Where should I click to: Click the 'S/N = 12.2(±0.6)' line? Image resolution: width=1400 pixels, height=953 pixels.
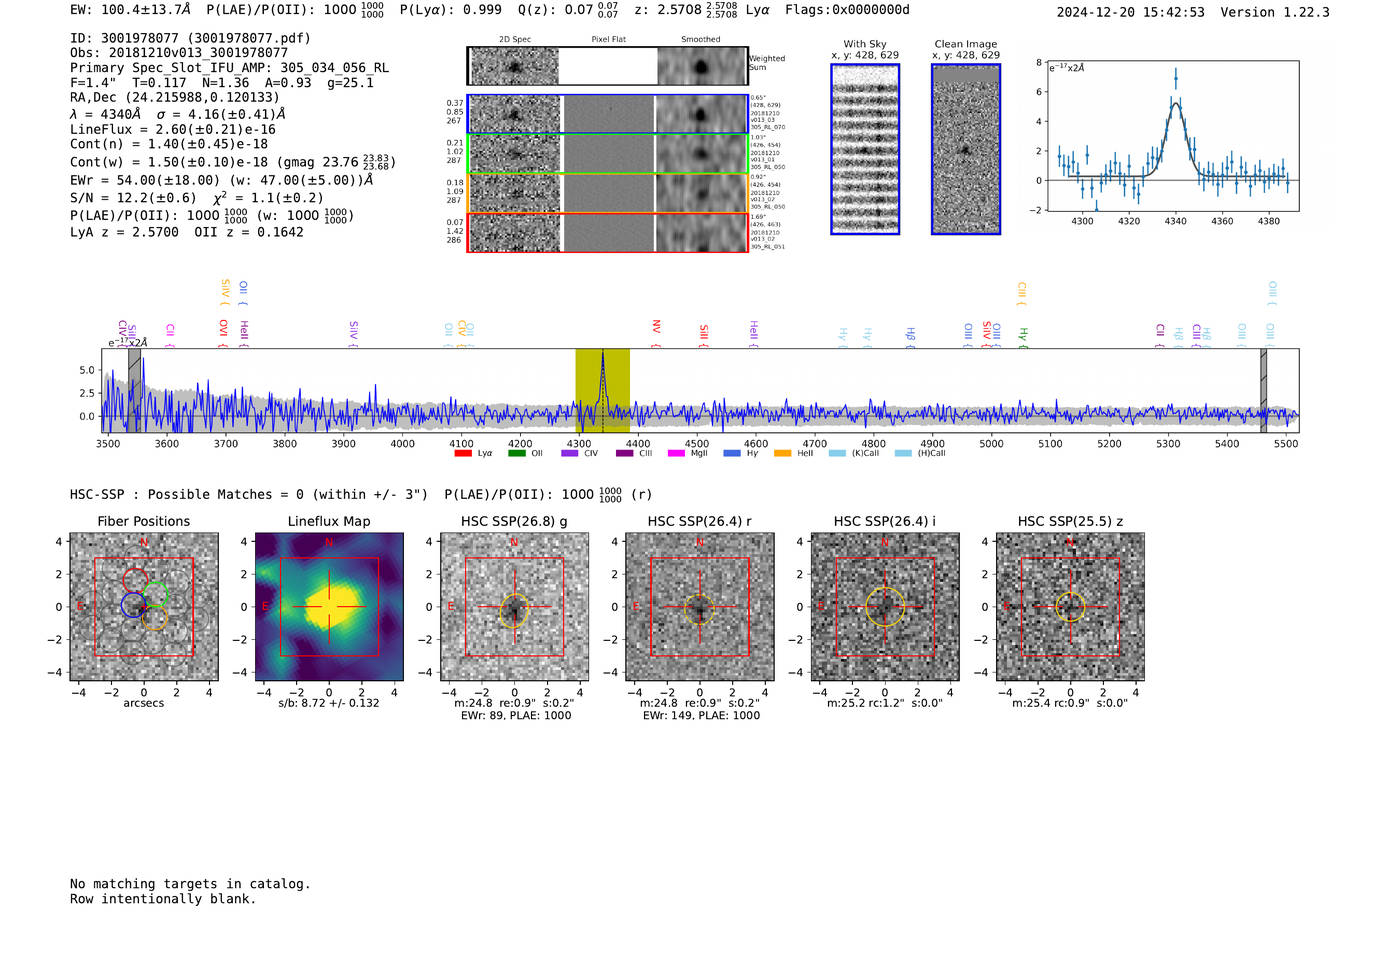pos(197,198)
